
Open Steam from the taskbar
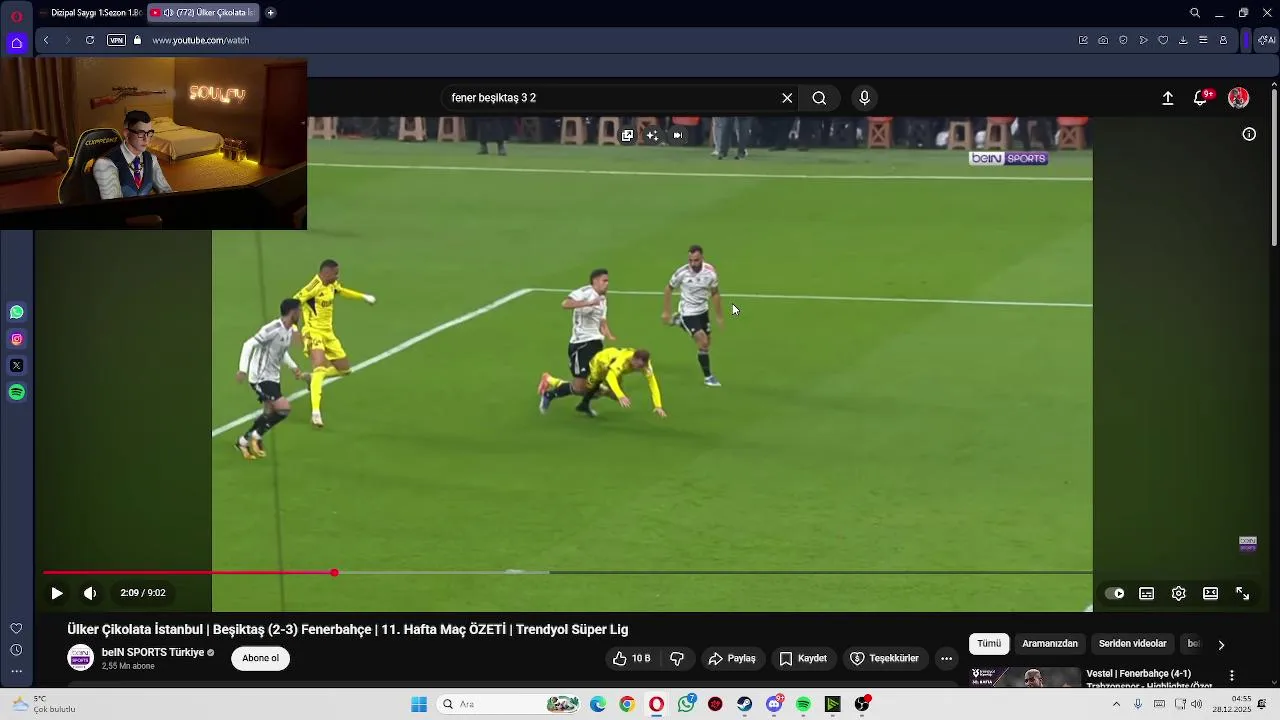click(x=745, y=704)
